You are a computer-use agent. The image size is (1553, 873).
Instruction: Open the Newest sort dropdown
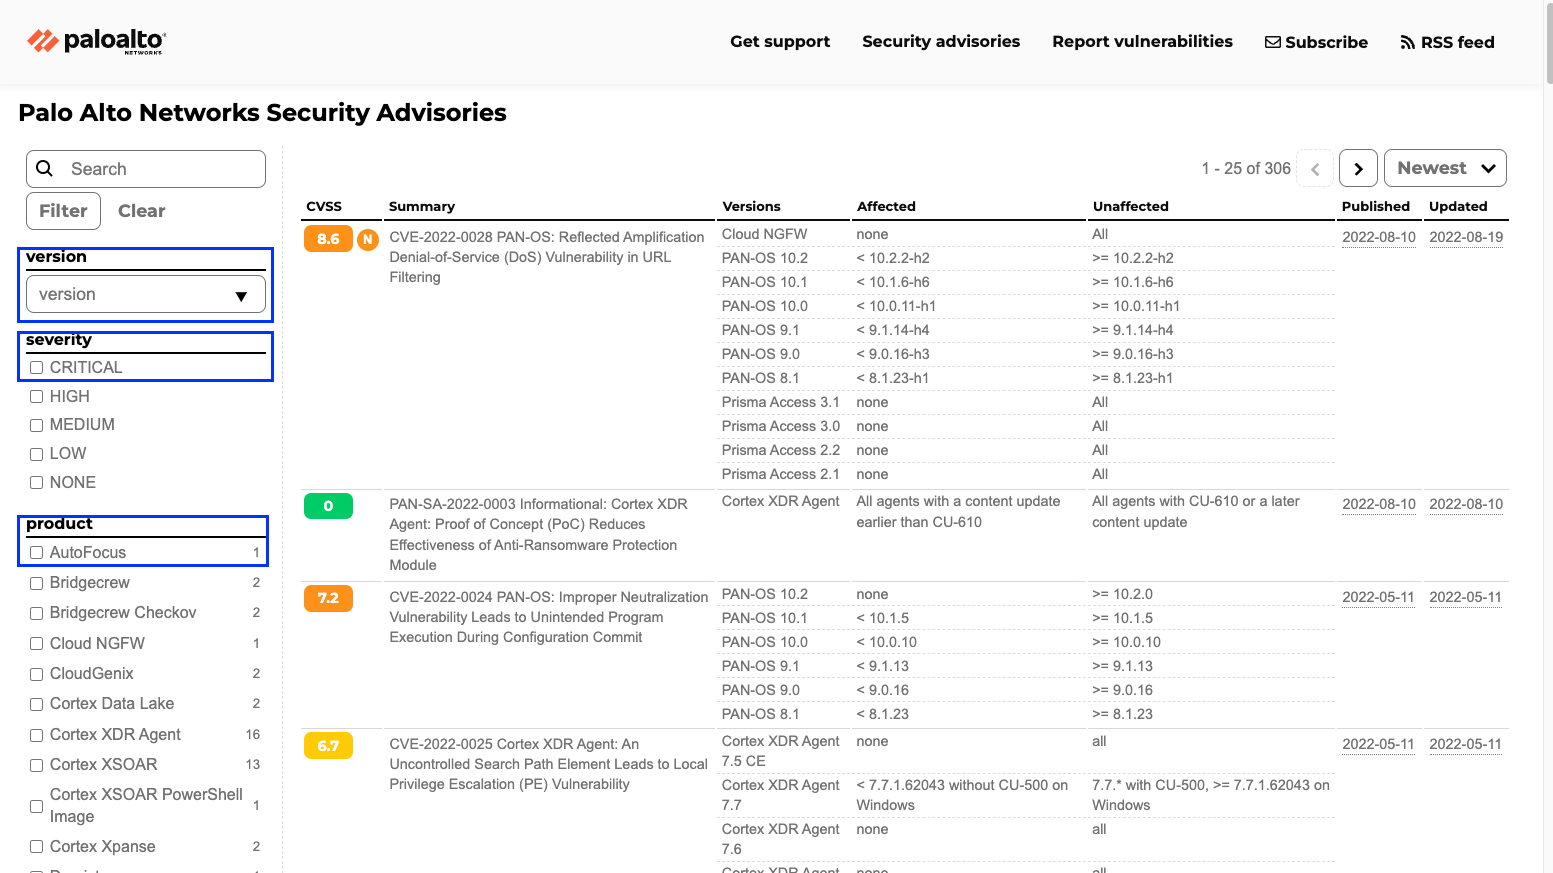[1445, 168]
